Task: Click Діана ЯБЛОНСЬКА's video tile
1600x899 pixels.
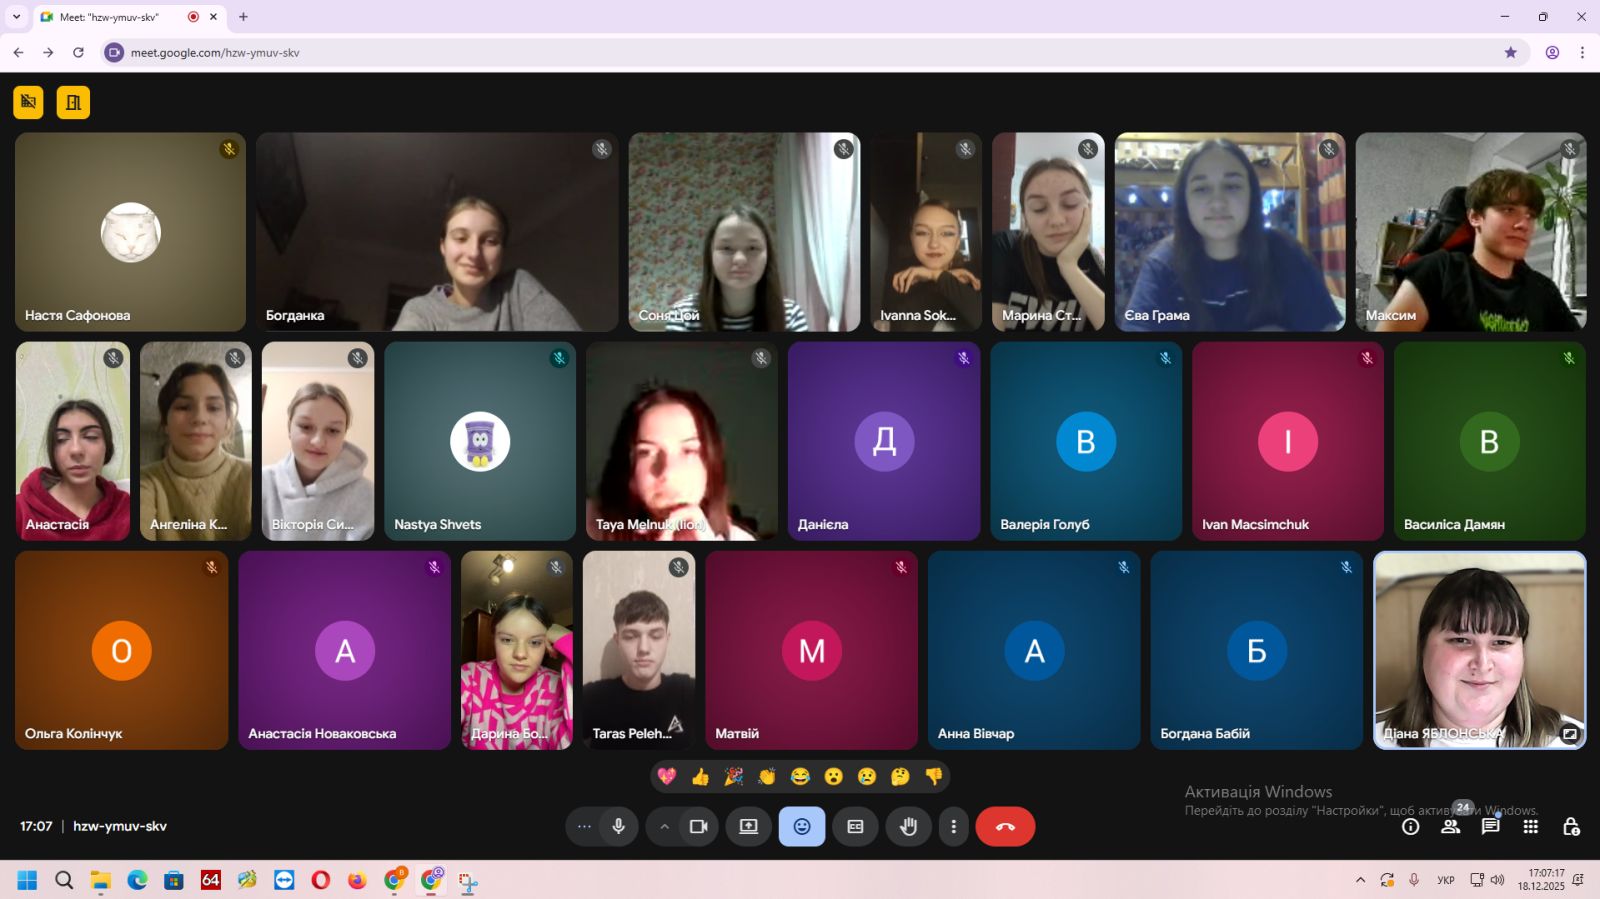Action: pos(1478,650)
